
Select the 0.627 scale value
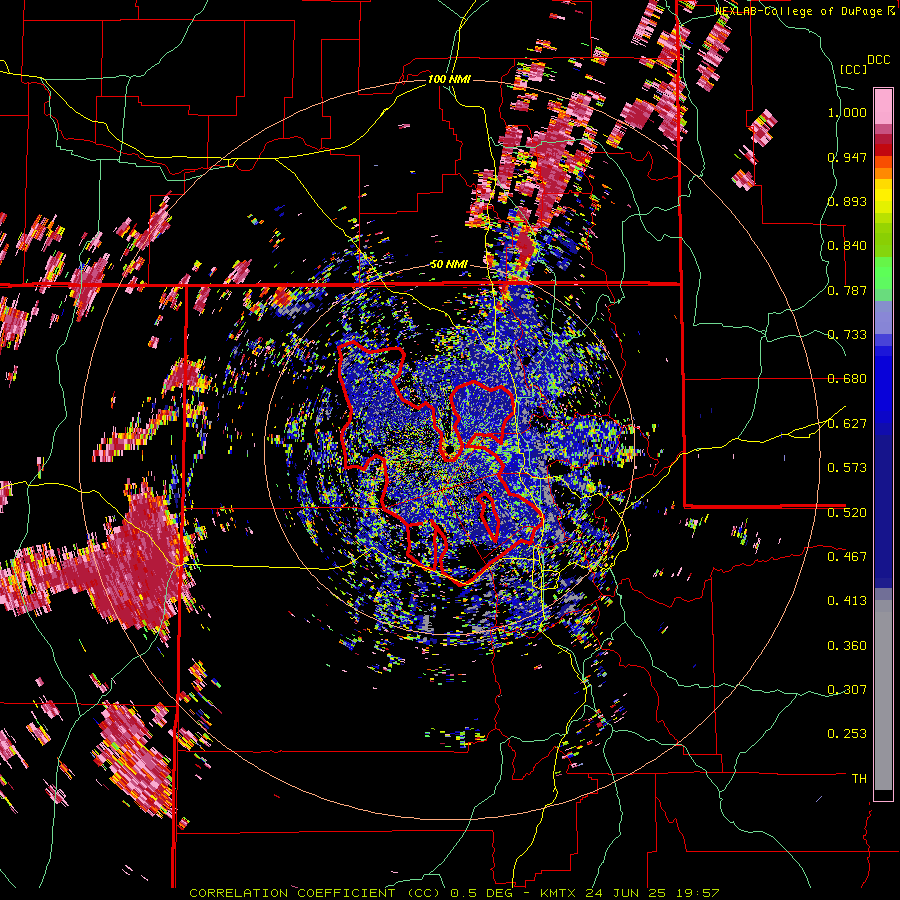tap(847, 423)
